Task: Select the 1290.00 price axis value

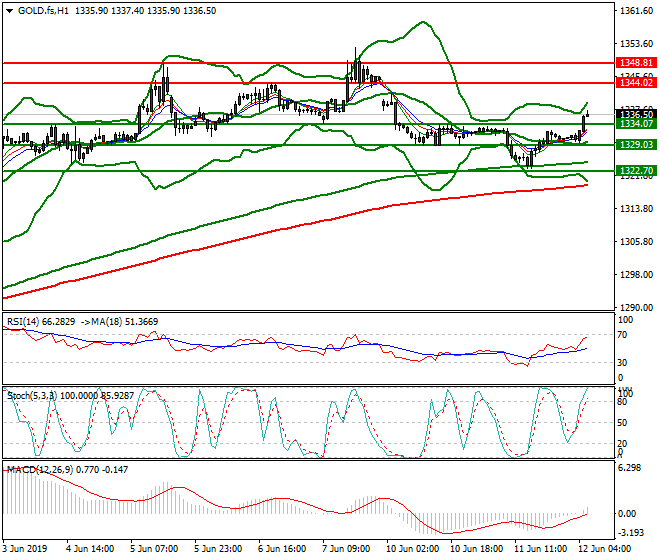Action: (636, 307)
